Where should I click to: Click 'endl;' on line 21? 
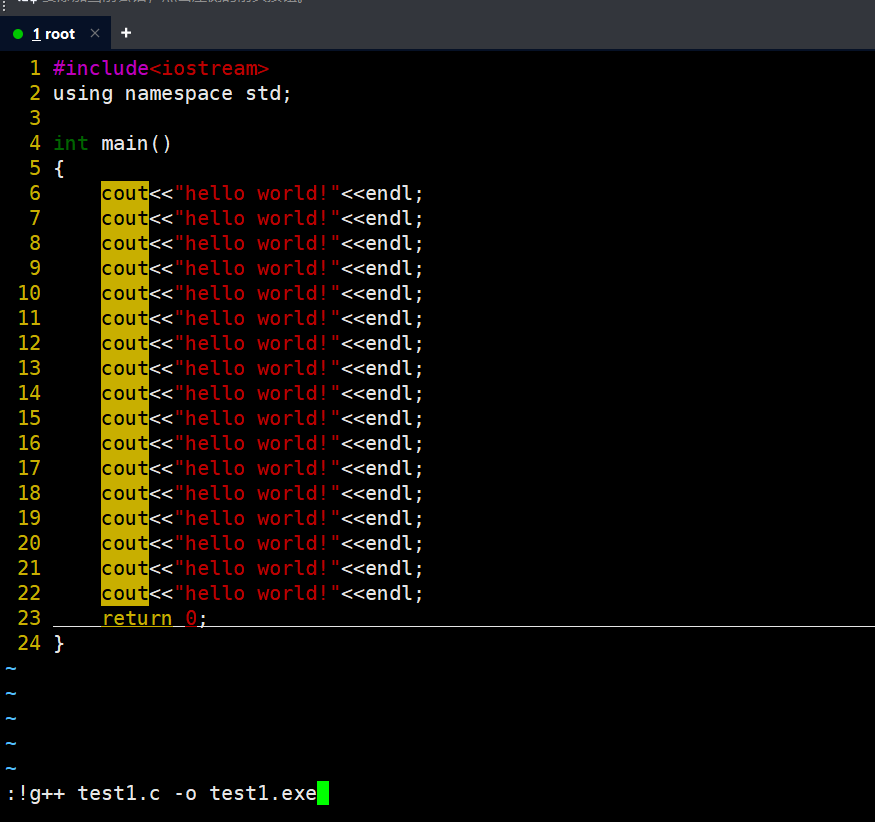point(394,569)
